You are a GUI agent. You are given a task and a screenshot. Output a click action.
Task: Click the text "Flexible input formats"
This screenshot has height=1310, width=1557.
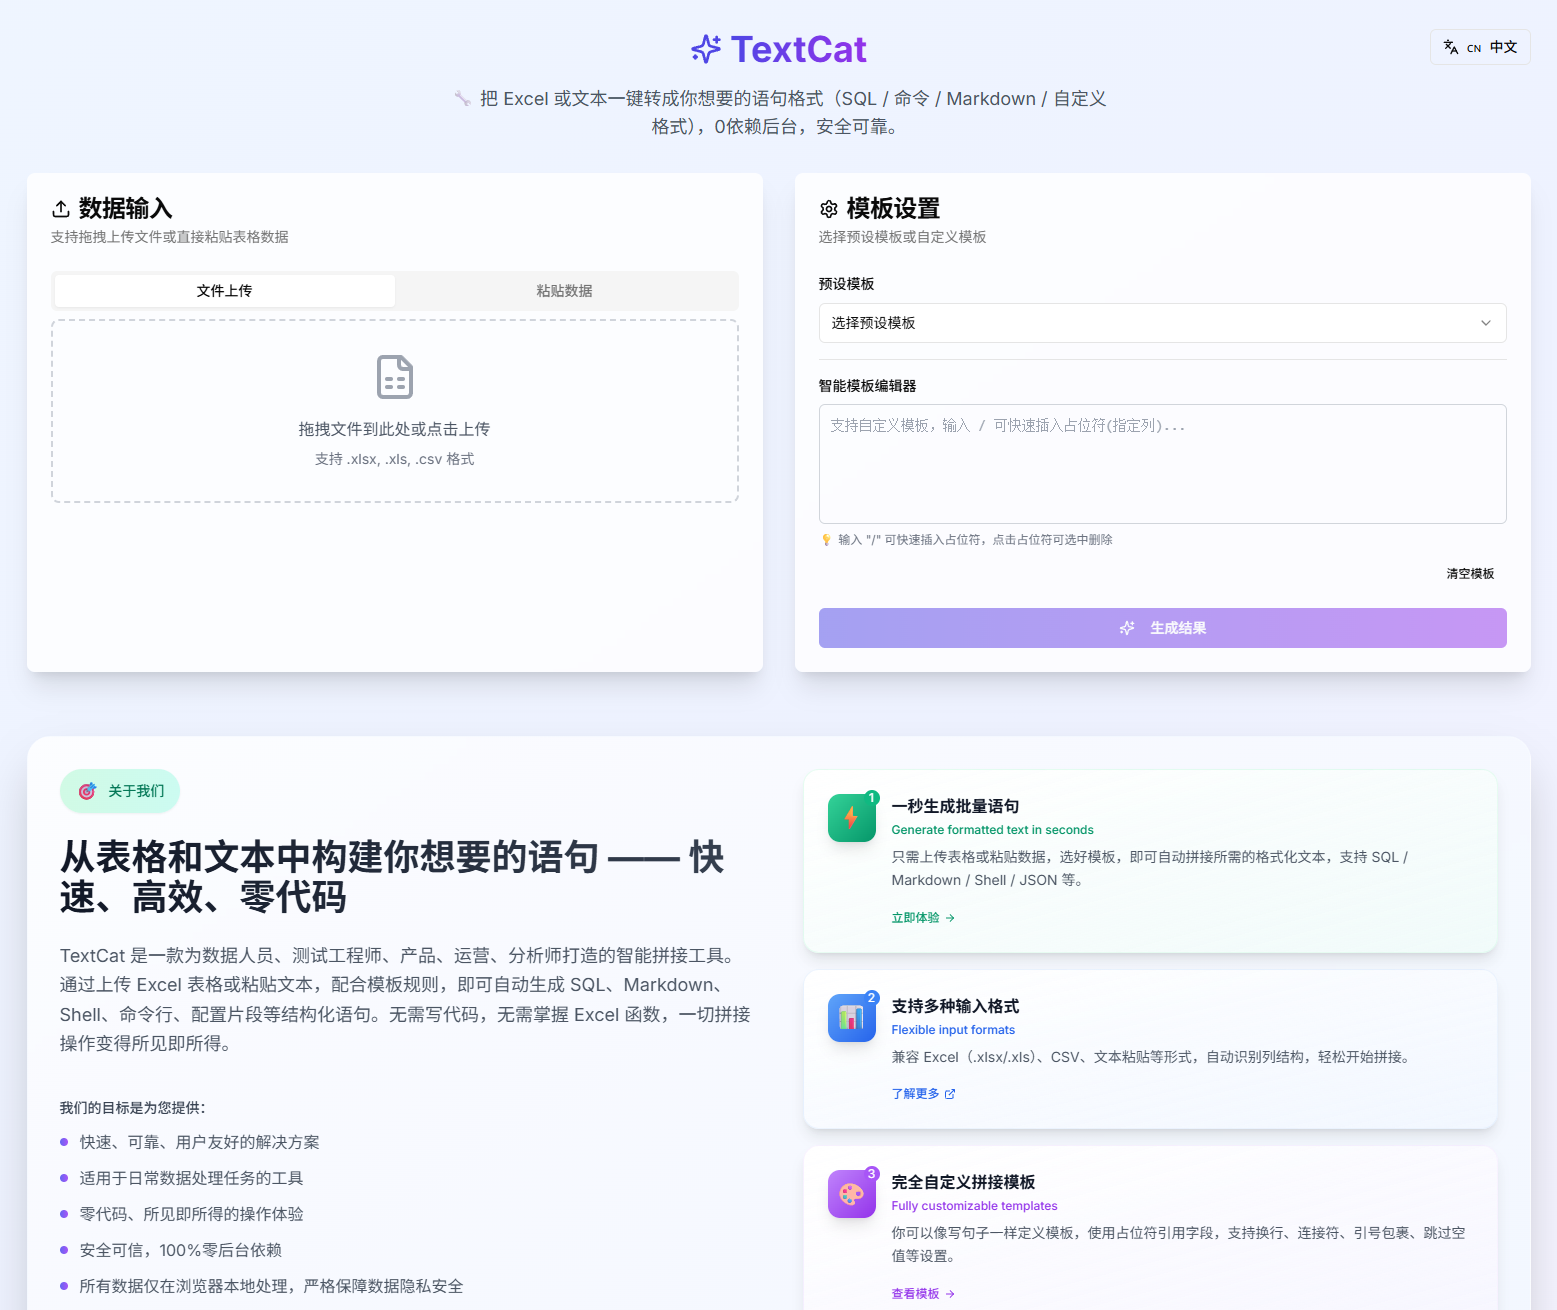(953, 1030)
